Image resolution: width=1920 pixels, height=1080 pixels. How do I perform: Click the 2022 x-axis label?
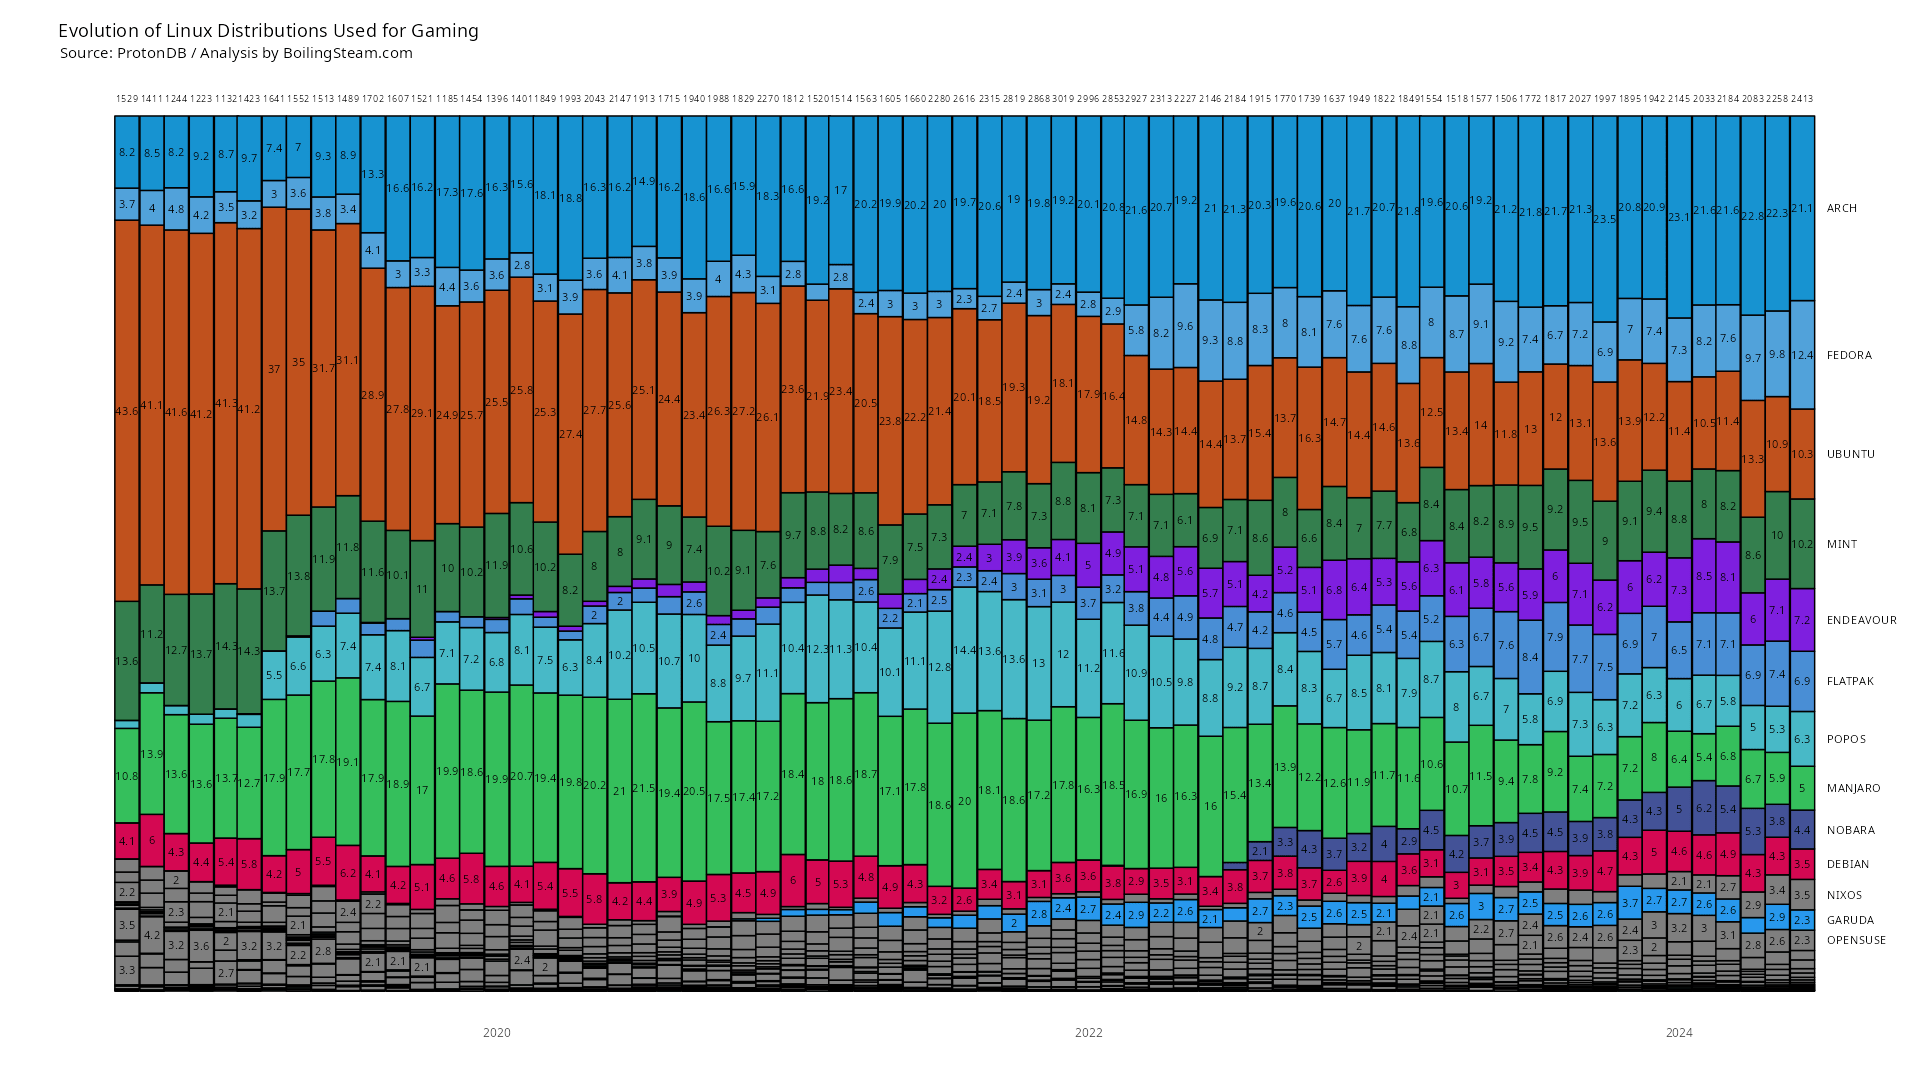(x=1089, y=1033)
